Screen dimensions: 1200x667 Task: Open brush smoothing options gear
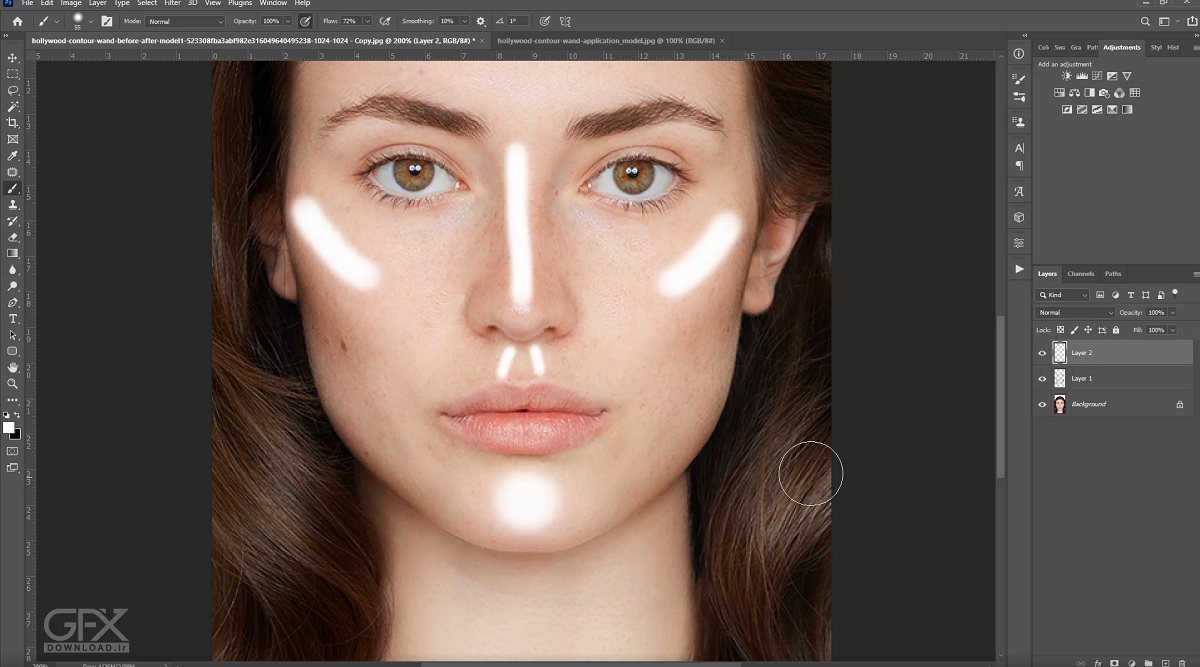click(481, 21)
